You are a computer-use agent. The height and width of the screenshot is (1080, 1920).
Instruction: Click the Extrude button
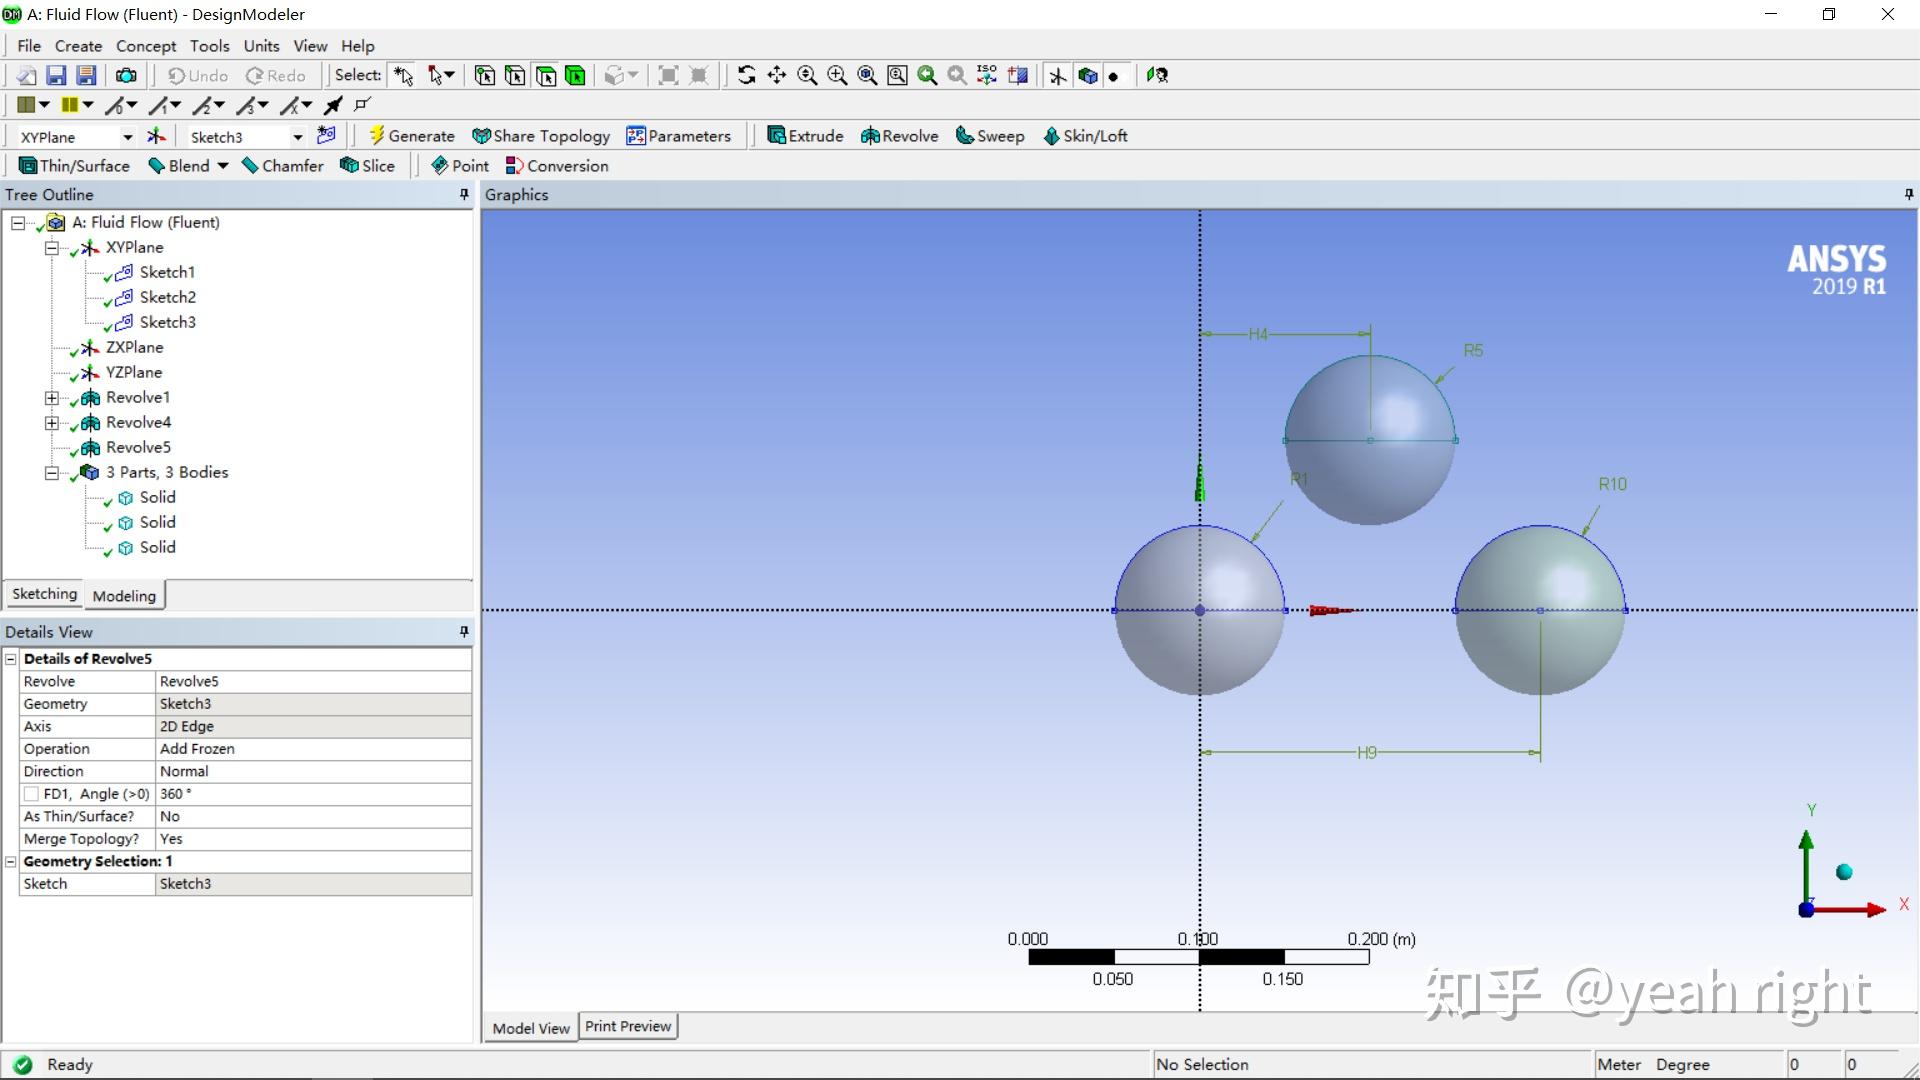tap(805, 136)
